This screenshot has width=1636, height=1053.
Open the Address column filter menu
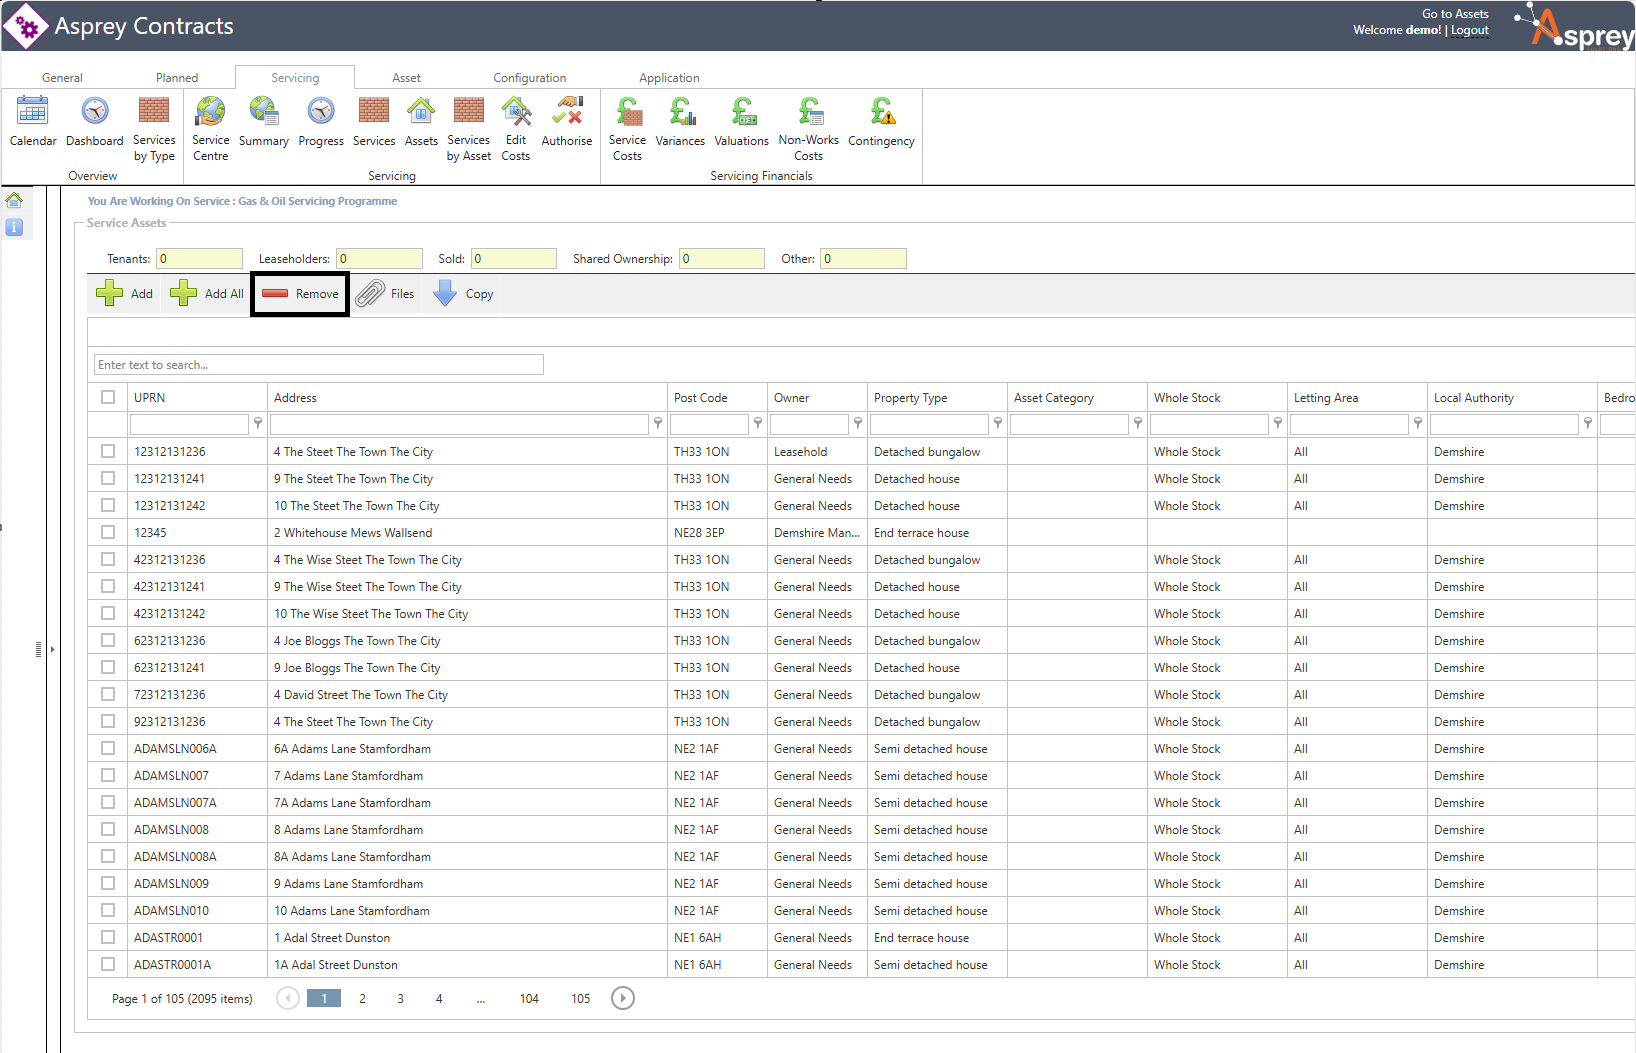click(658, 424)
